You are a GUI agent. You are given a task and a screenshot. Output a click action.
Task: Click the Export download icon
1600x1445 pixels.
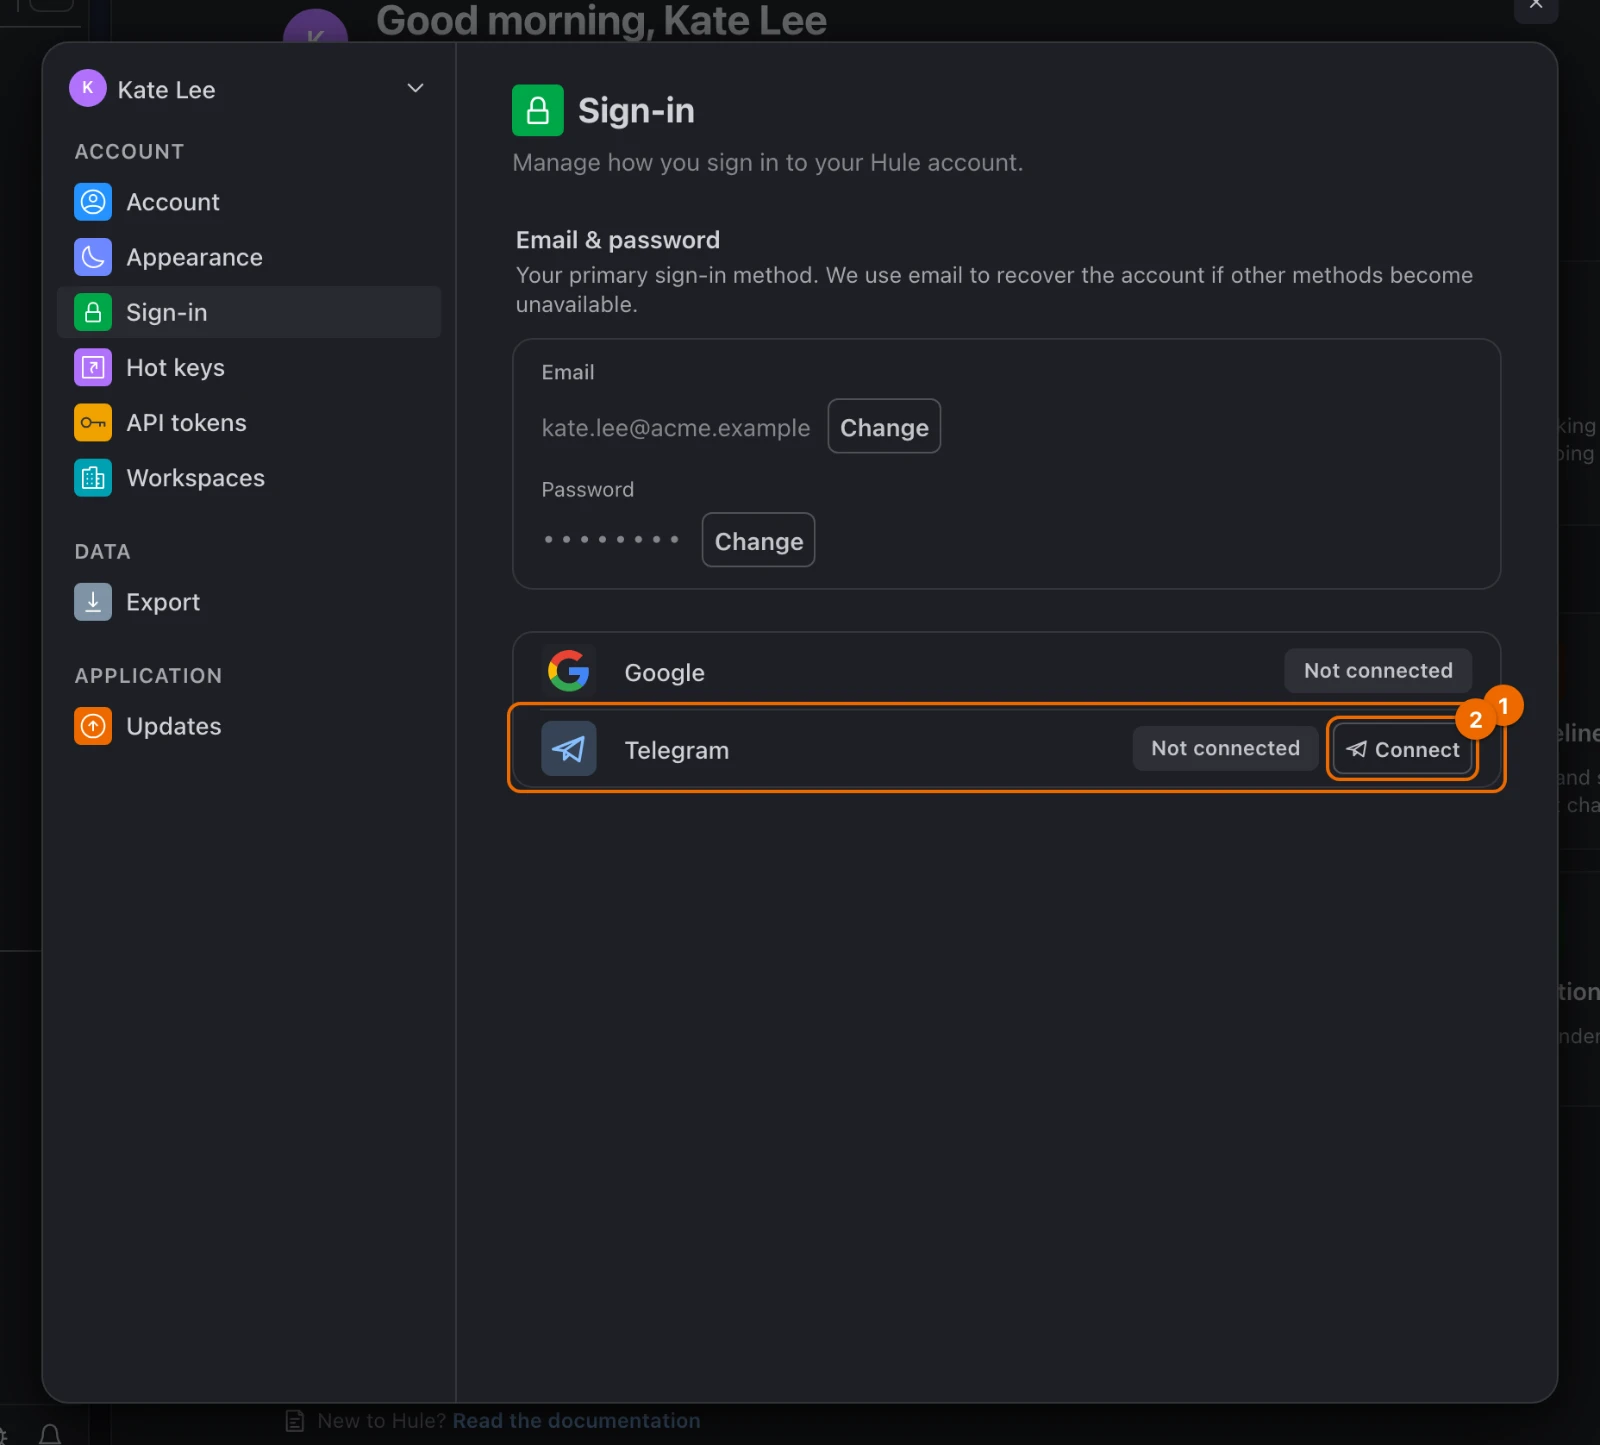click(93, 602)
